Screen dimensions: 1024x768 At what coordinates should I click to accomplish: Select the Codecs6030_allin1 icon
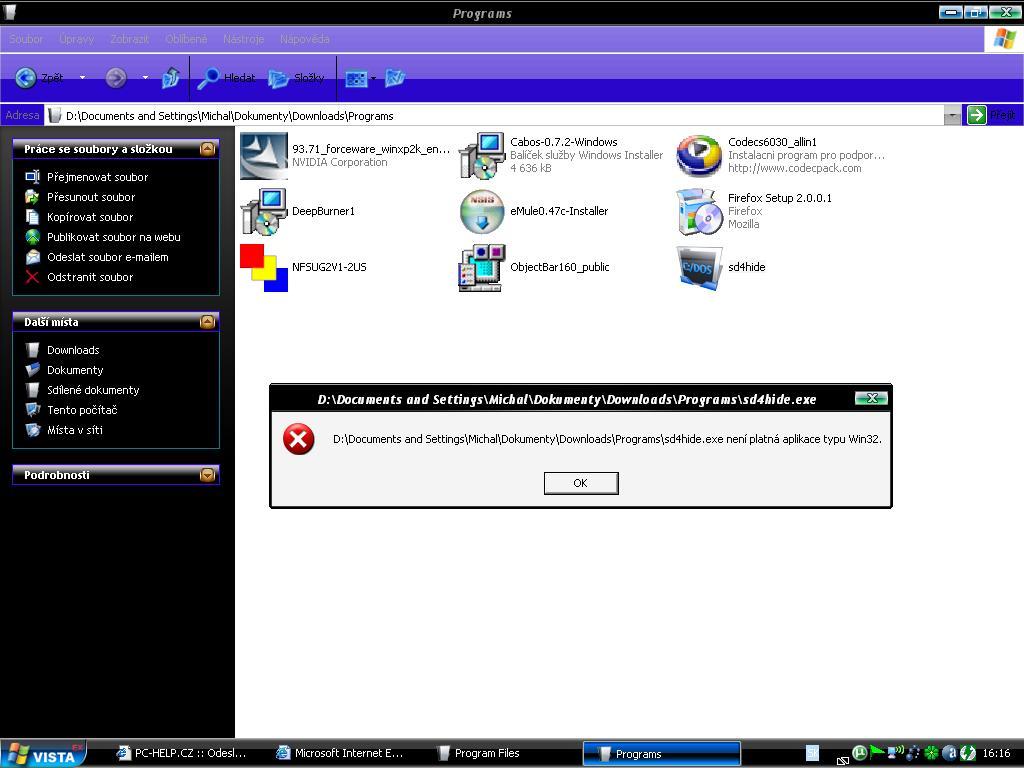point(699,156)
